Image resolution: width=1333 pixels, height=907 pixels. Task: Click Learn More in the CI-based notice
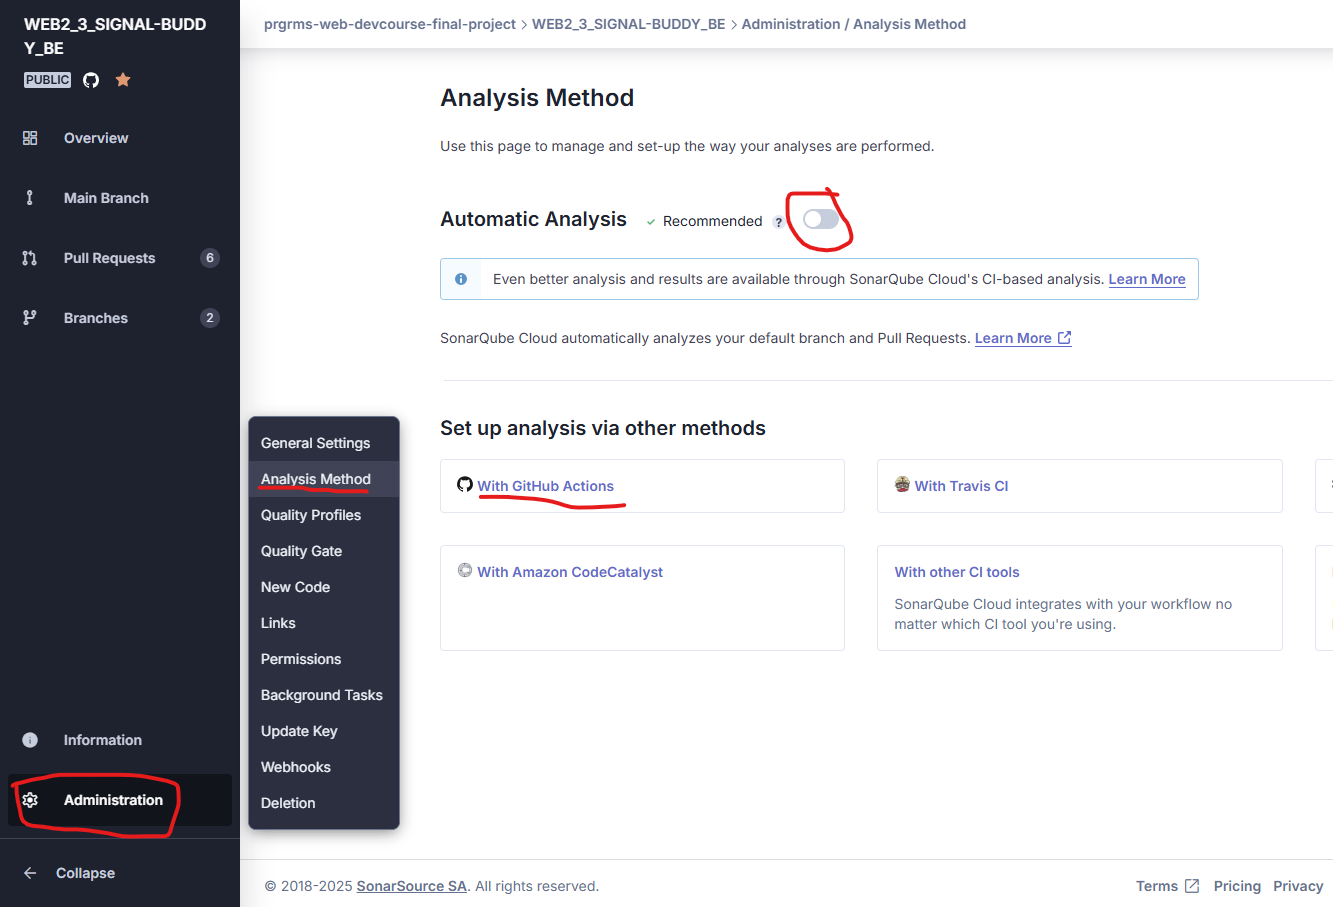coord(1147,279)
